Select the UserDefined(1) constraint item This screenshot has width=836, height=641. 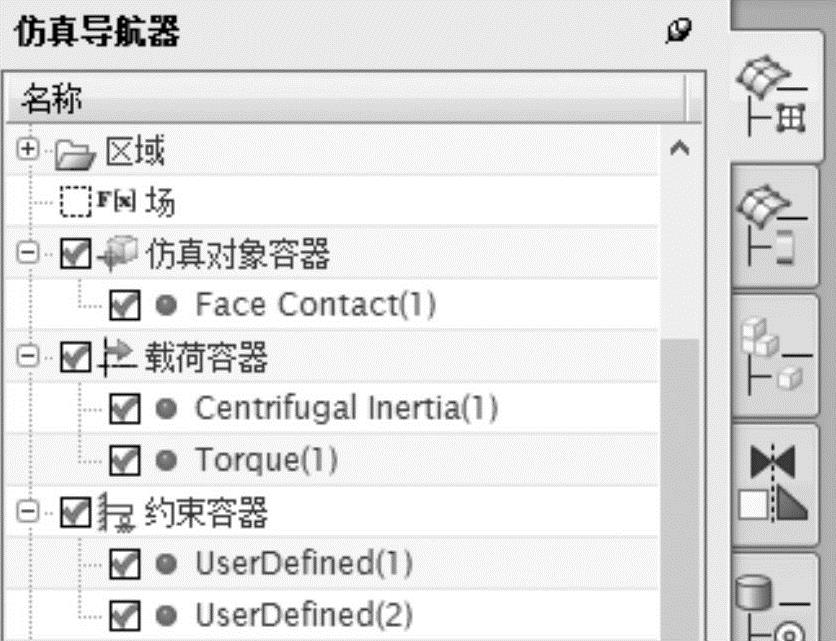(x=303, y=564)
